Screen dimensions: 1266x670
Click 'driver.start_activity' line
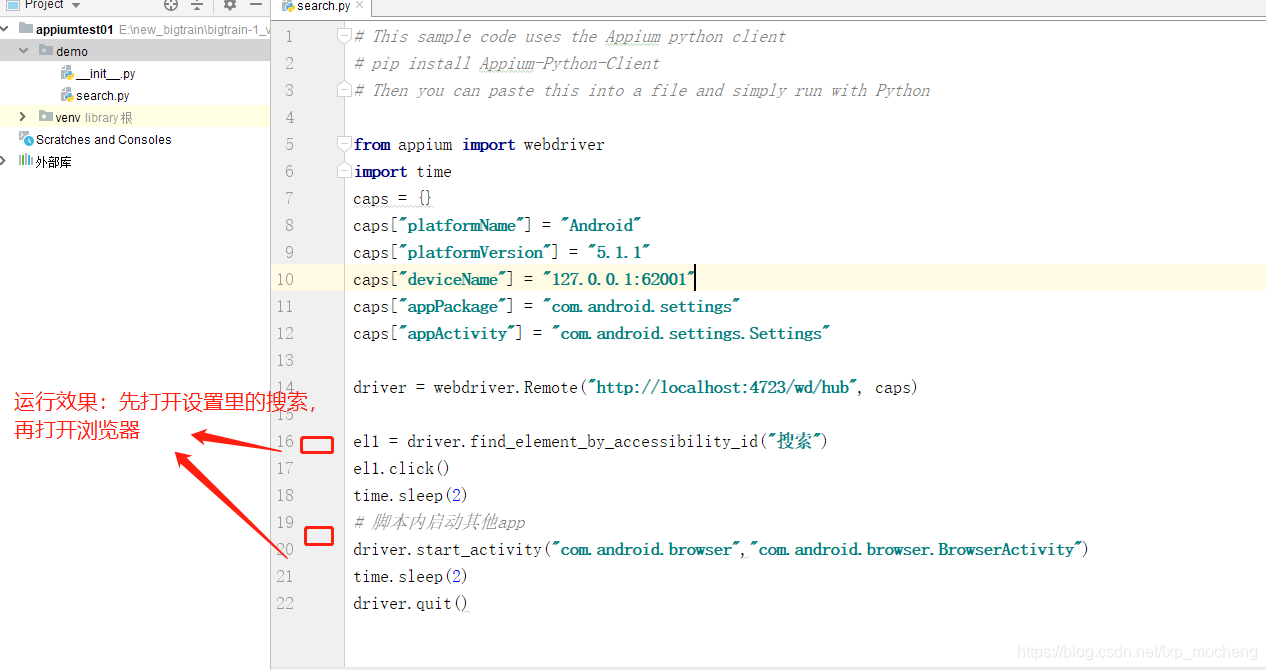pyautogui.click(x=721, y=549)
